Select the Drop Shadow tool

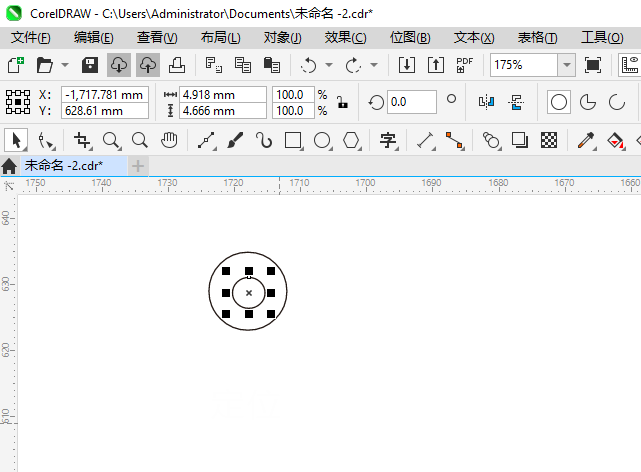[520, 141]
